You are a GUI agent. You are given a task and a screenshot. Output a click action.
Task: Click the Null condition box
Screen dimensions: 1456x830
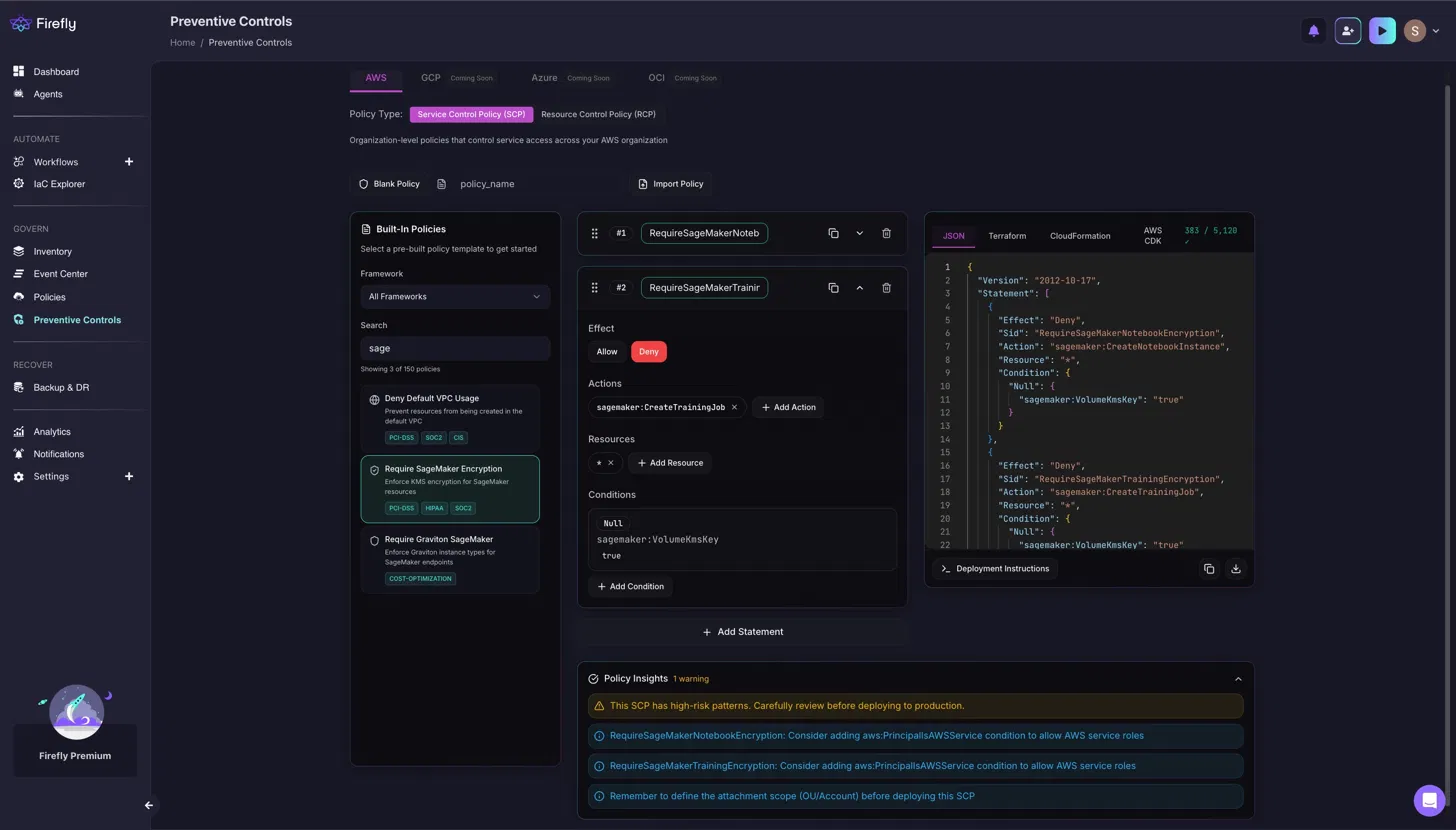pos(743,540)
